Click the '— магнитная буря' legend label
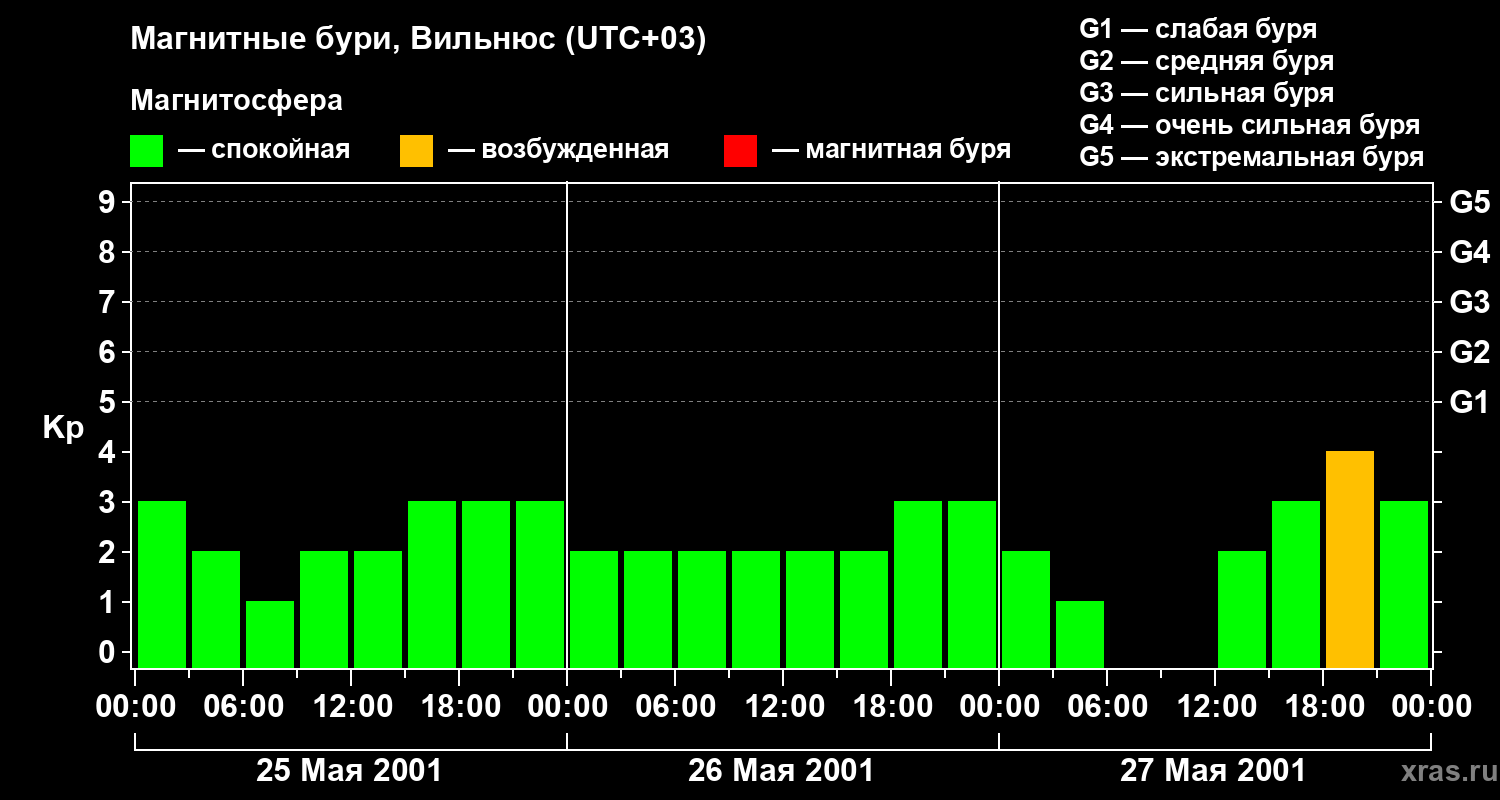The height and width of the screenshot is (800, 1500). pyautogui.click(x=891, y=150)
